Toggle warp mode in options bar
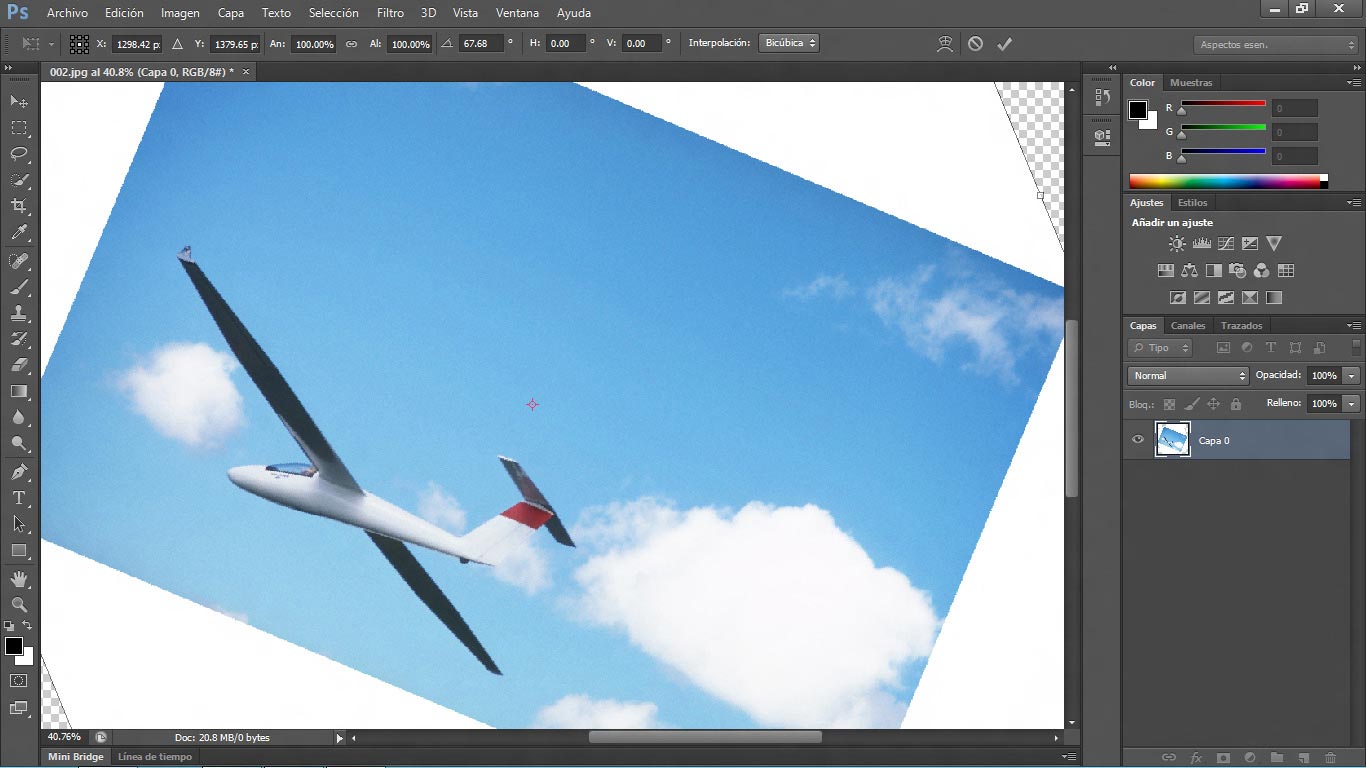This screenshot has width=1366, height=768. click(945, 44)
